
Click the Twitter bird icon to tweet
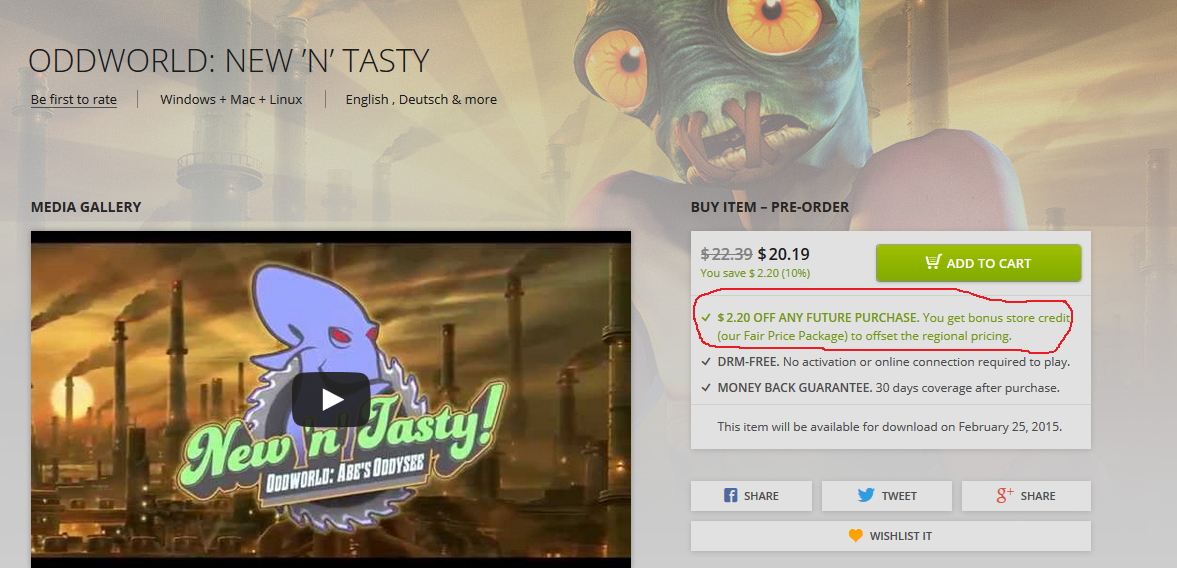[x=866, y=495]
